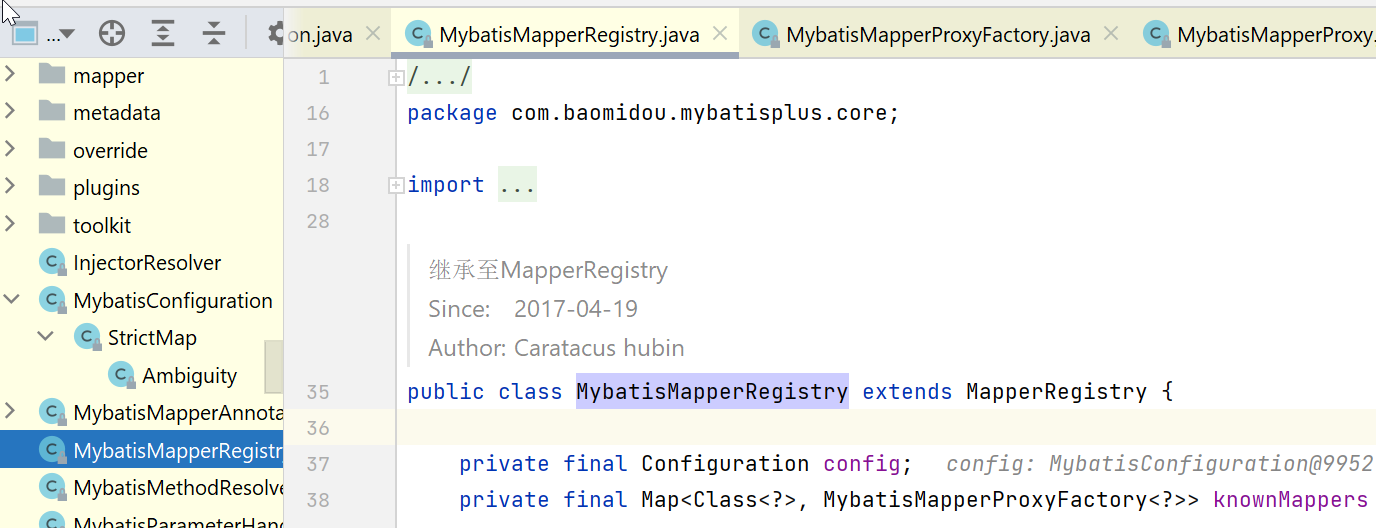Click the package com.baomidou.mybatisplus.core statement
The image size is (1376, 528).
654,113
